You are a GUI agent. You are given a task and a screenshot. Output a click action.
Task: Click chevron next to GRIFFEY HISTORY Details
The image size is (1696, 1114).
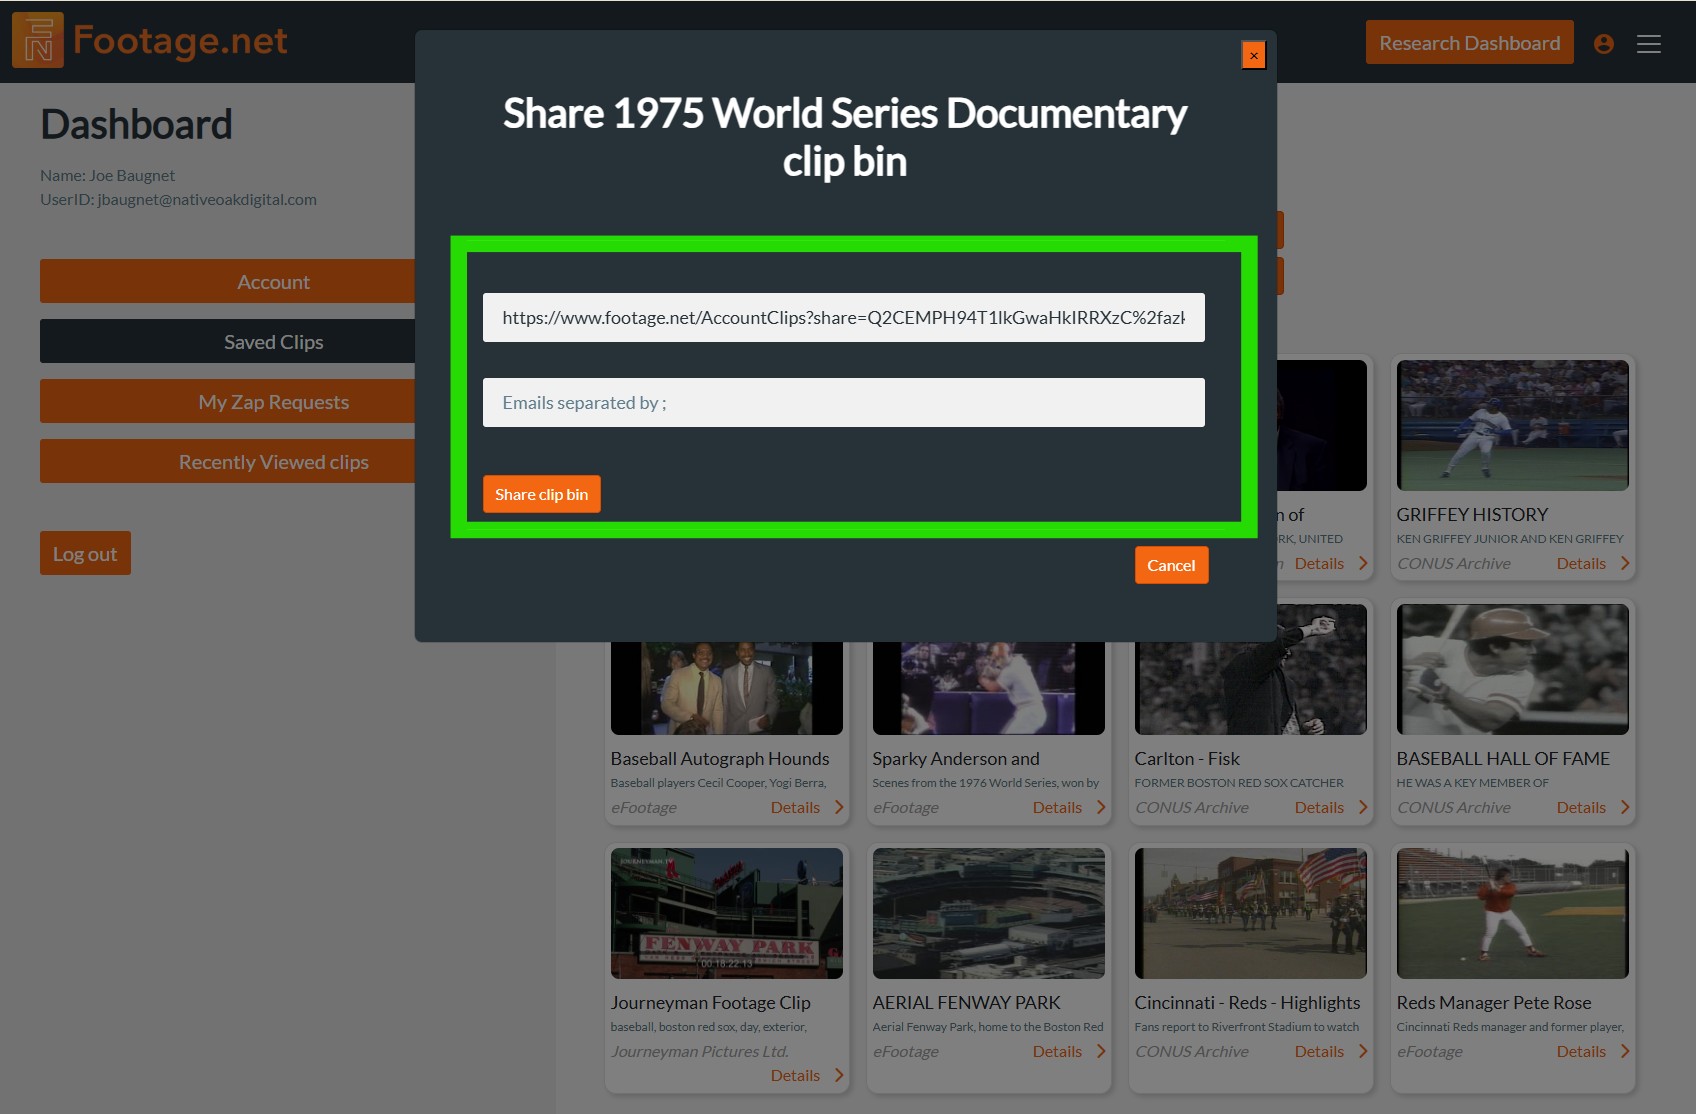coord(1625,563)
